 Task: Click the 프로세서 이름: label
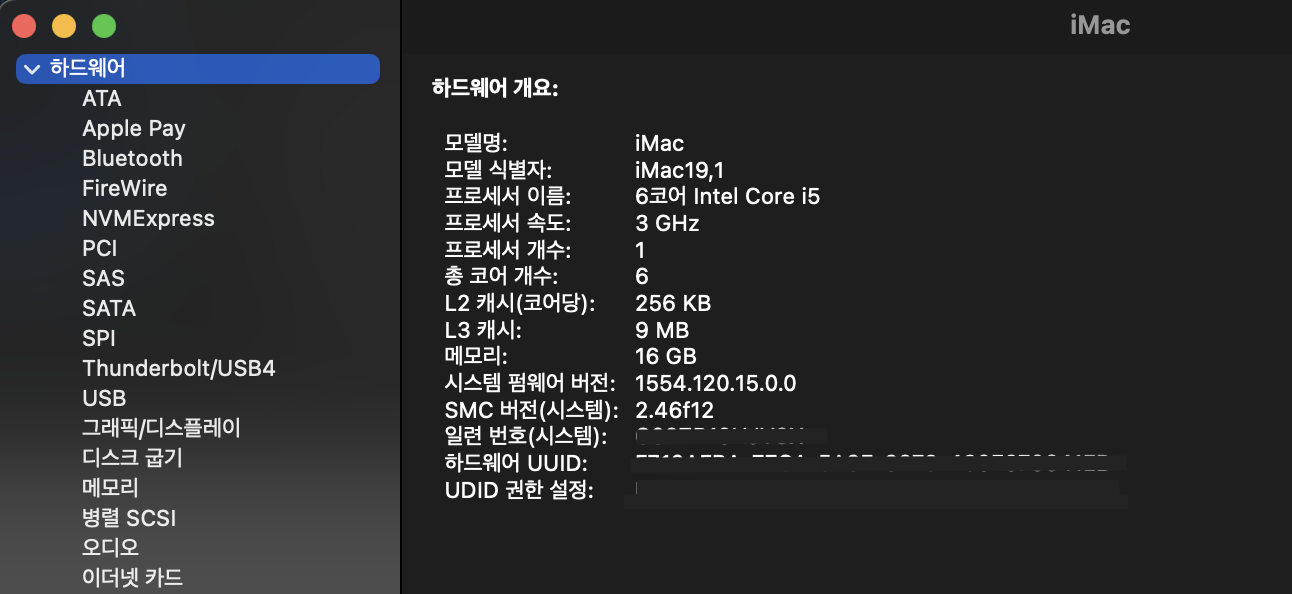(508, 196)
